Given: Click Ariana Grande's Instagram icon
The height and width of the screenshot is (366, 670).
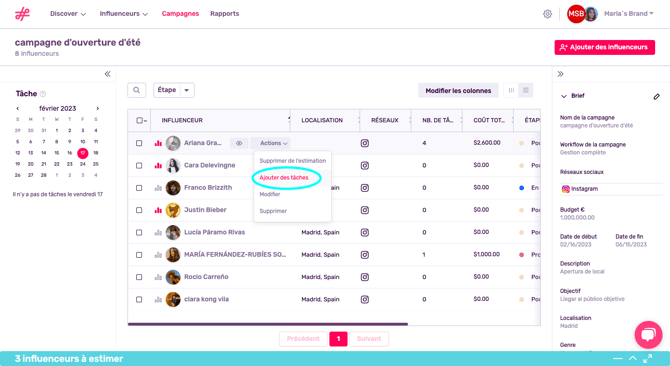Looking at the screenshot, I should click(x=364, y=143).
